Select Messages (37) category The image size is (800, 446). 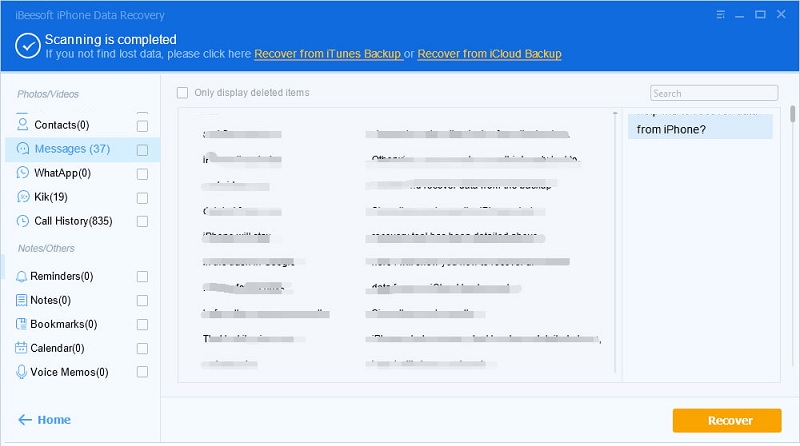tap(72, 149)
